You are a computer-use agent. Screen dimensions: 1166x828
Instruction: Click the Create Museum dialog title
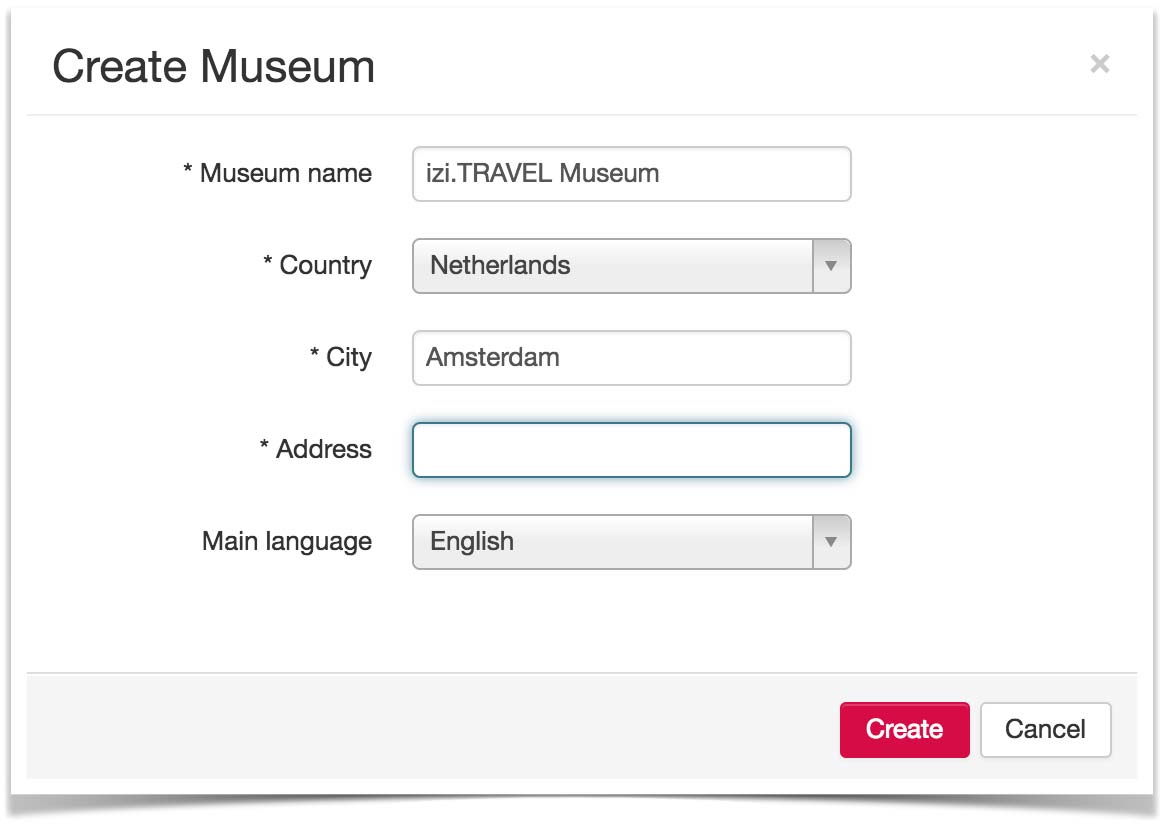(x=213, y=66)
